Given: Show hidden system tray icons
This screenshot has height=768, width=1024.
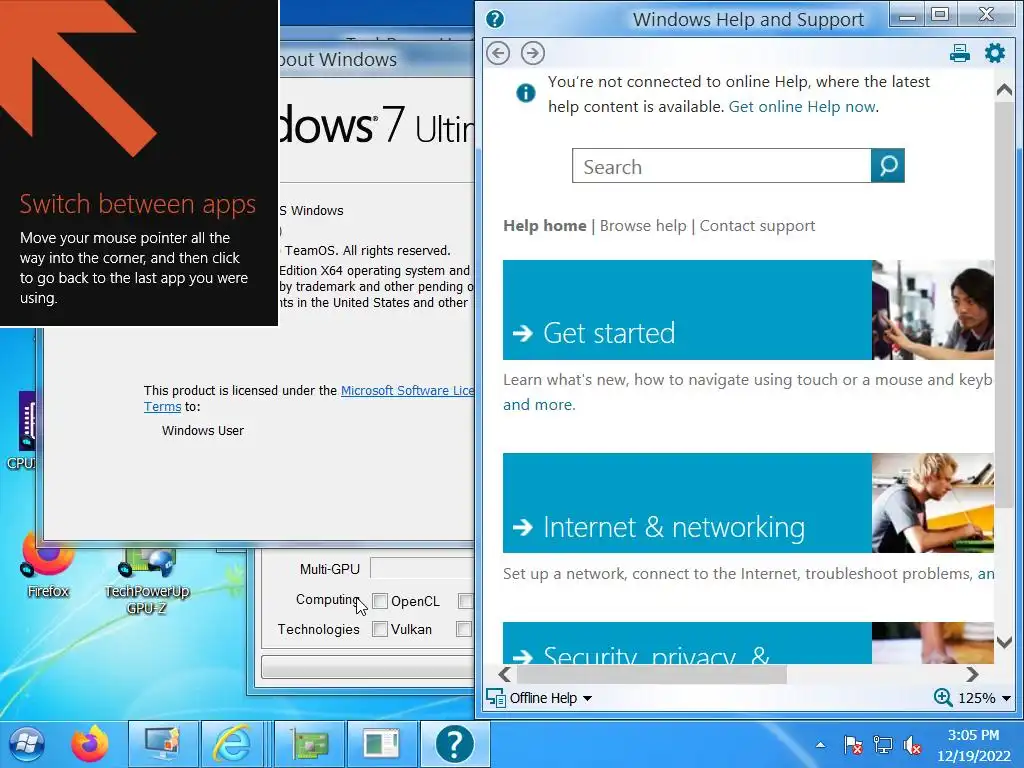Looking at the screenshot, I should 820,744.
